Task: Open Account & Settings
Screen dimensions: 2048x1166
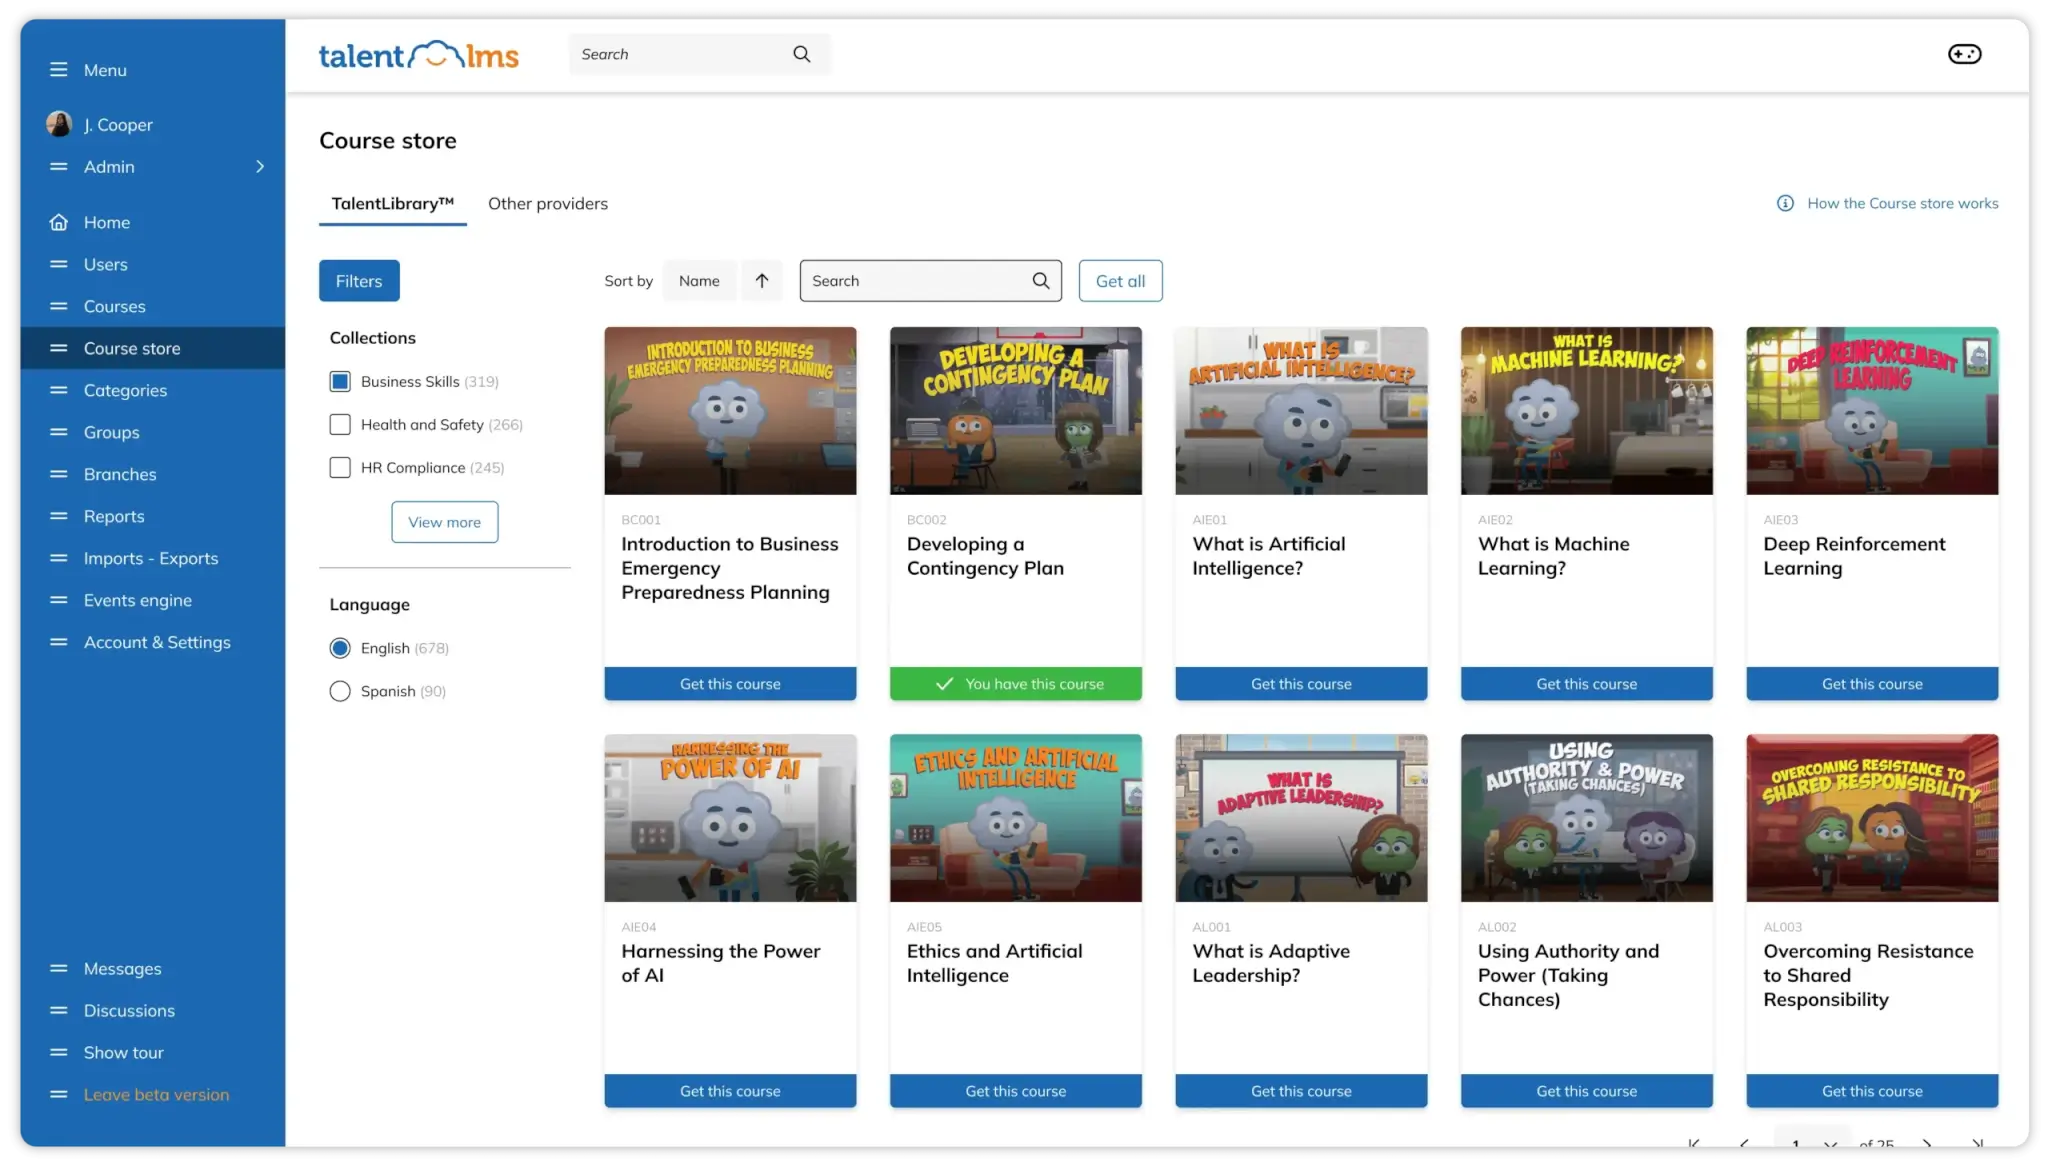Action: click(x=157, y=642)
